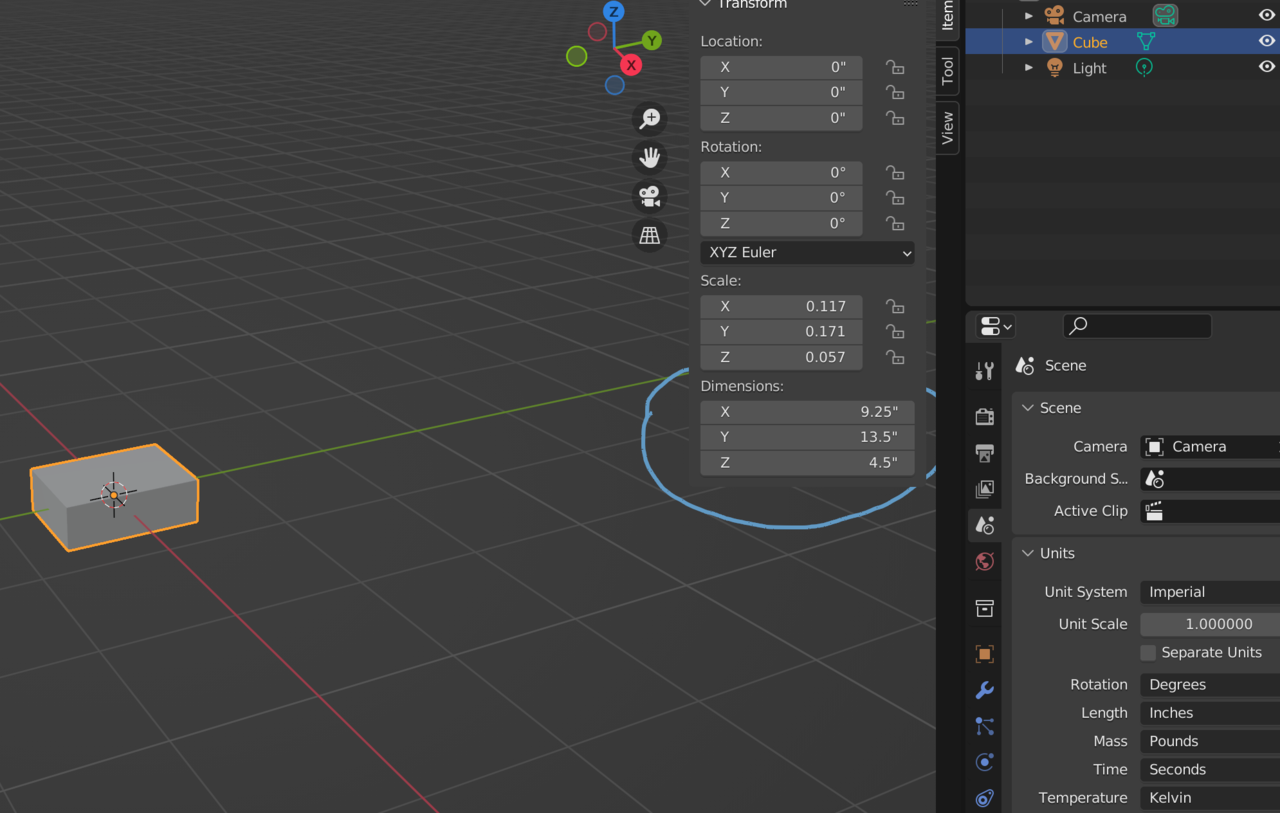The height and width of the screenshot is (813, 1280).
Task: Collapse the Units panel
Action: 1028,553
